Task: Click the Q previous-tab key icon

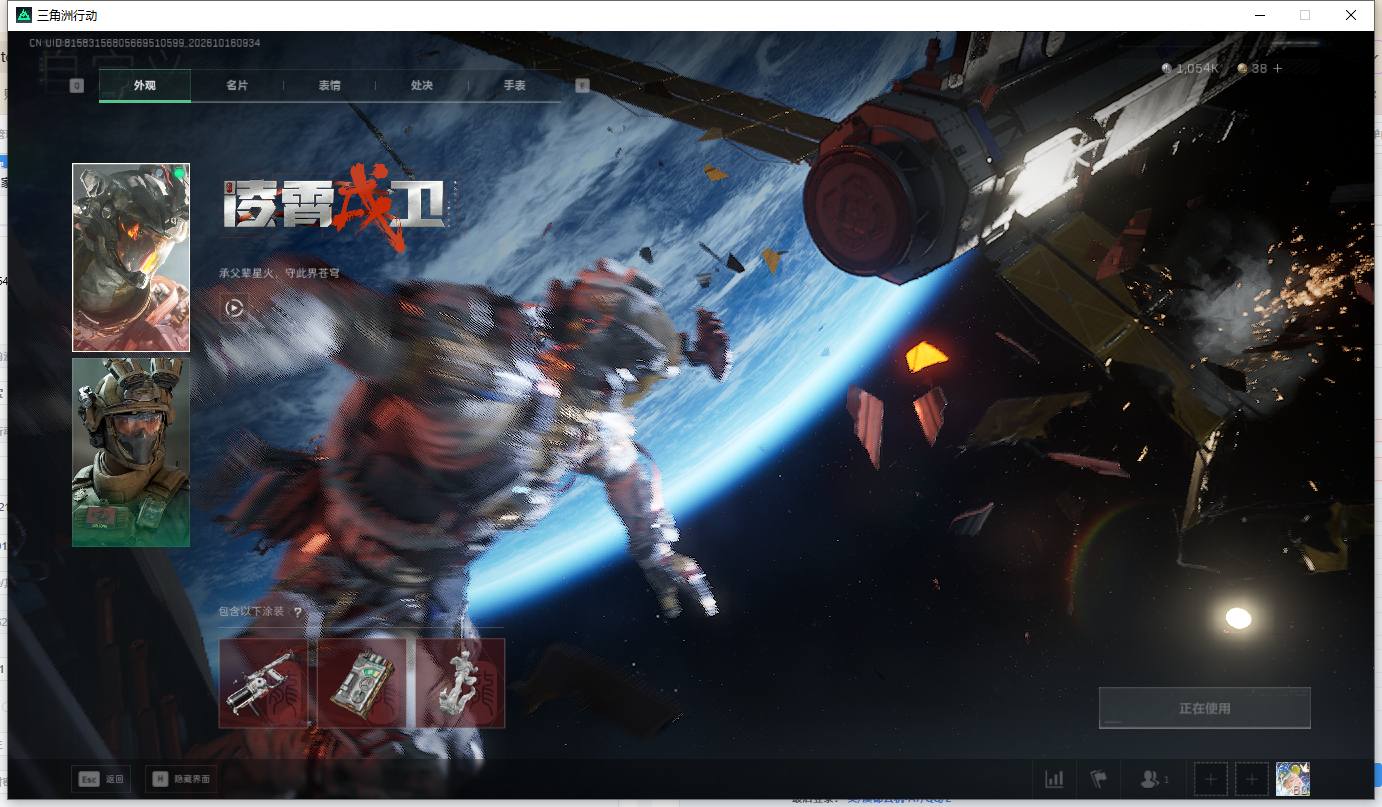Action: pyautogui.click(x=76, y=86)
